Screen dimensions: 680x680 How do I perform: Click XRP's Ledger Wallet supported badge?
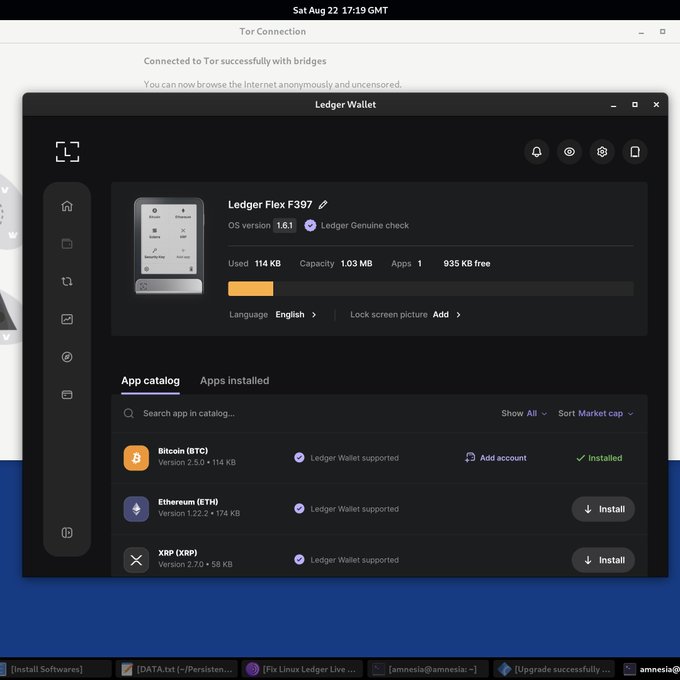(x=346, y=560)
